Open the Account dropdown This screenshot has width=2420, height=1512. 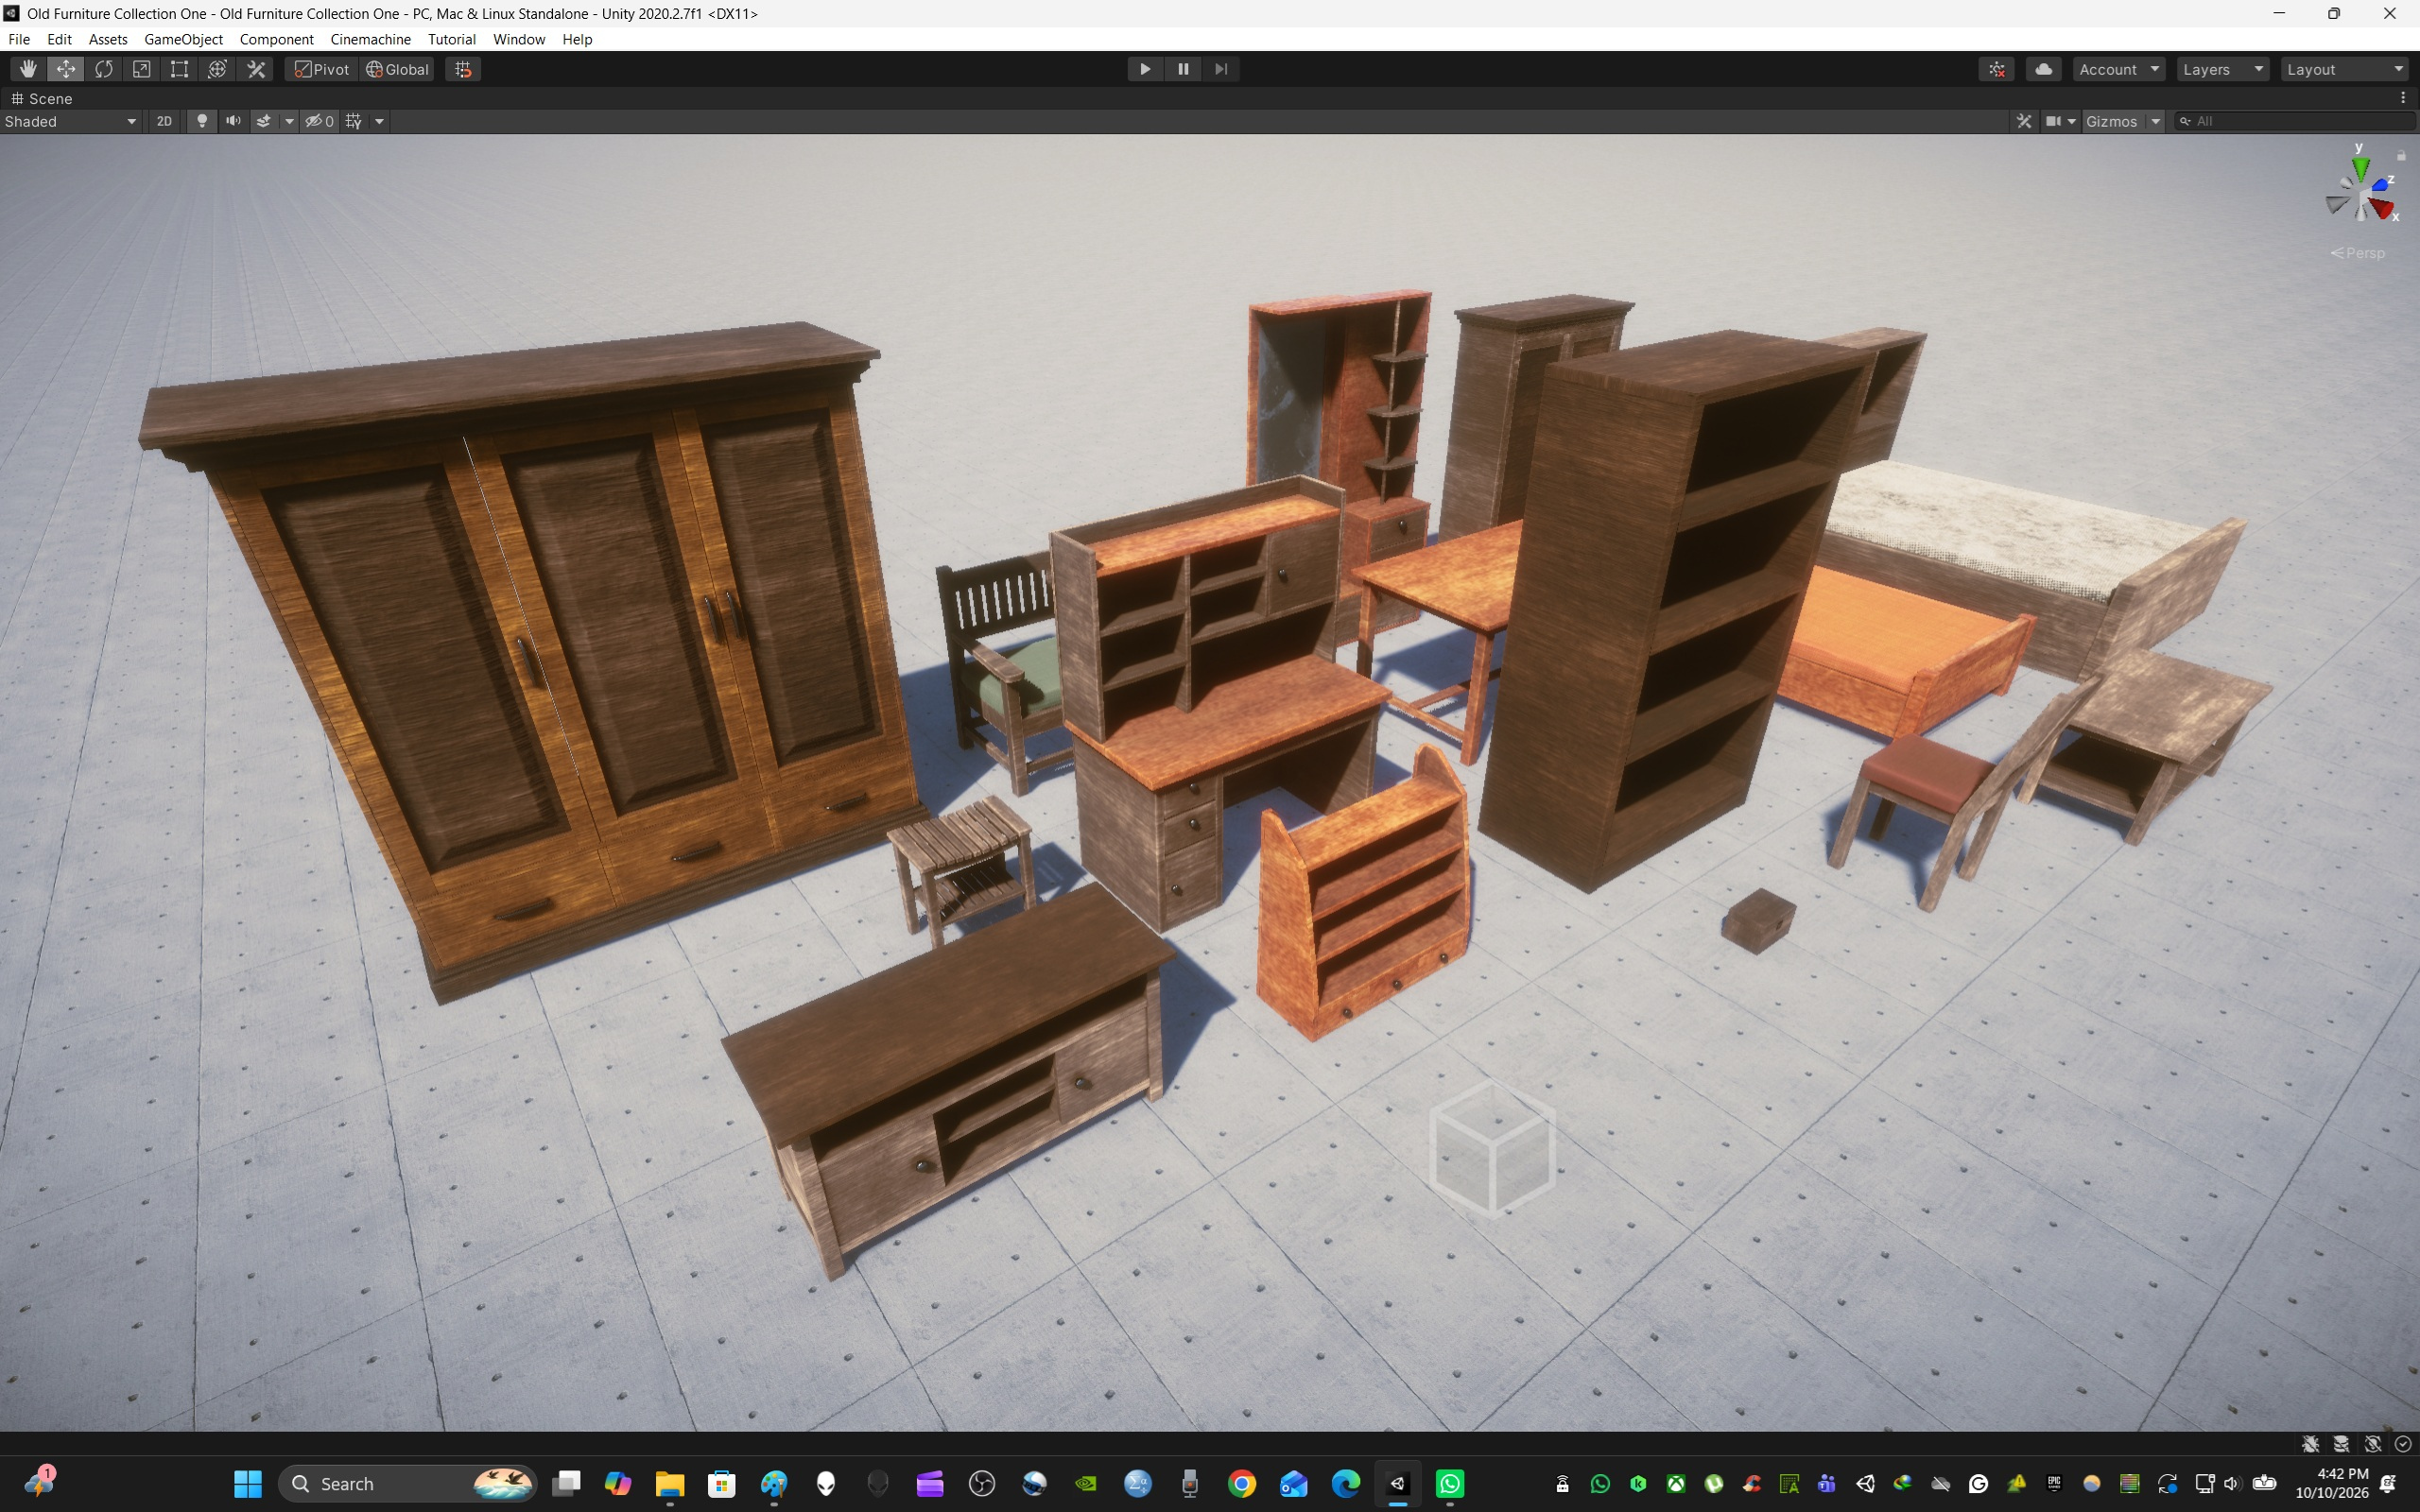(x=2119, y=69)
